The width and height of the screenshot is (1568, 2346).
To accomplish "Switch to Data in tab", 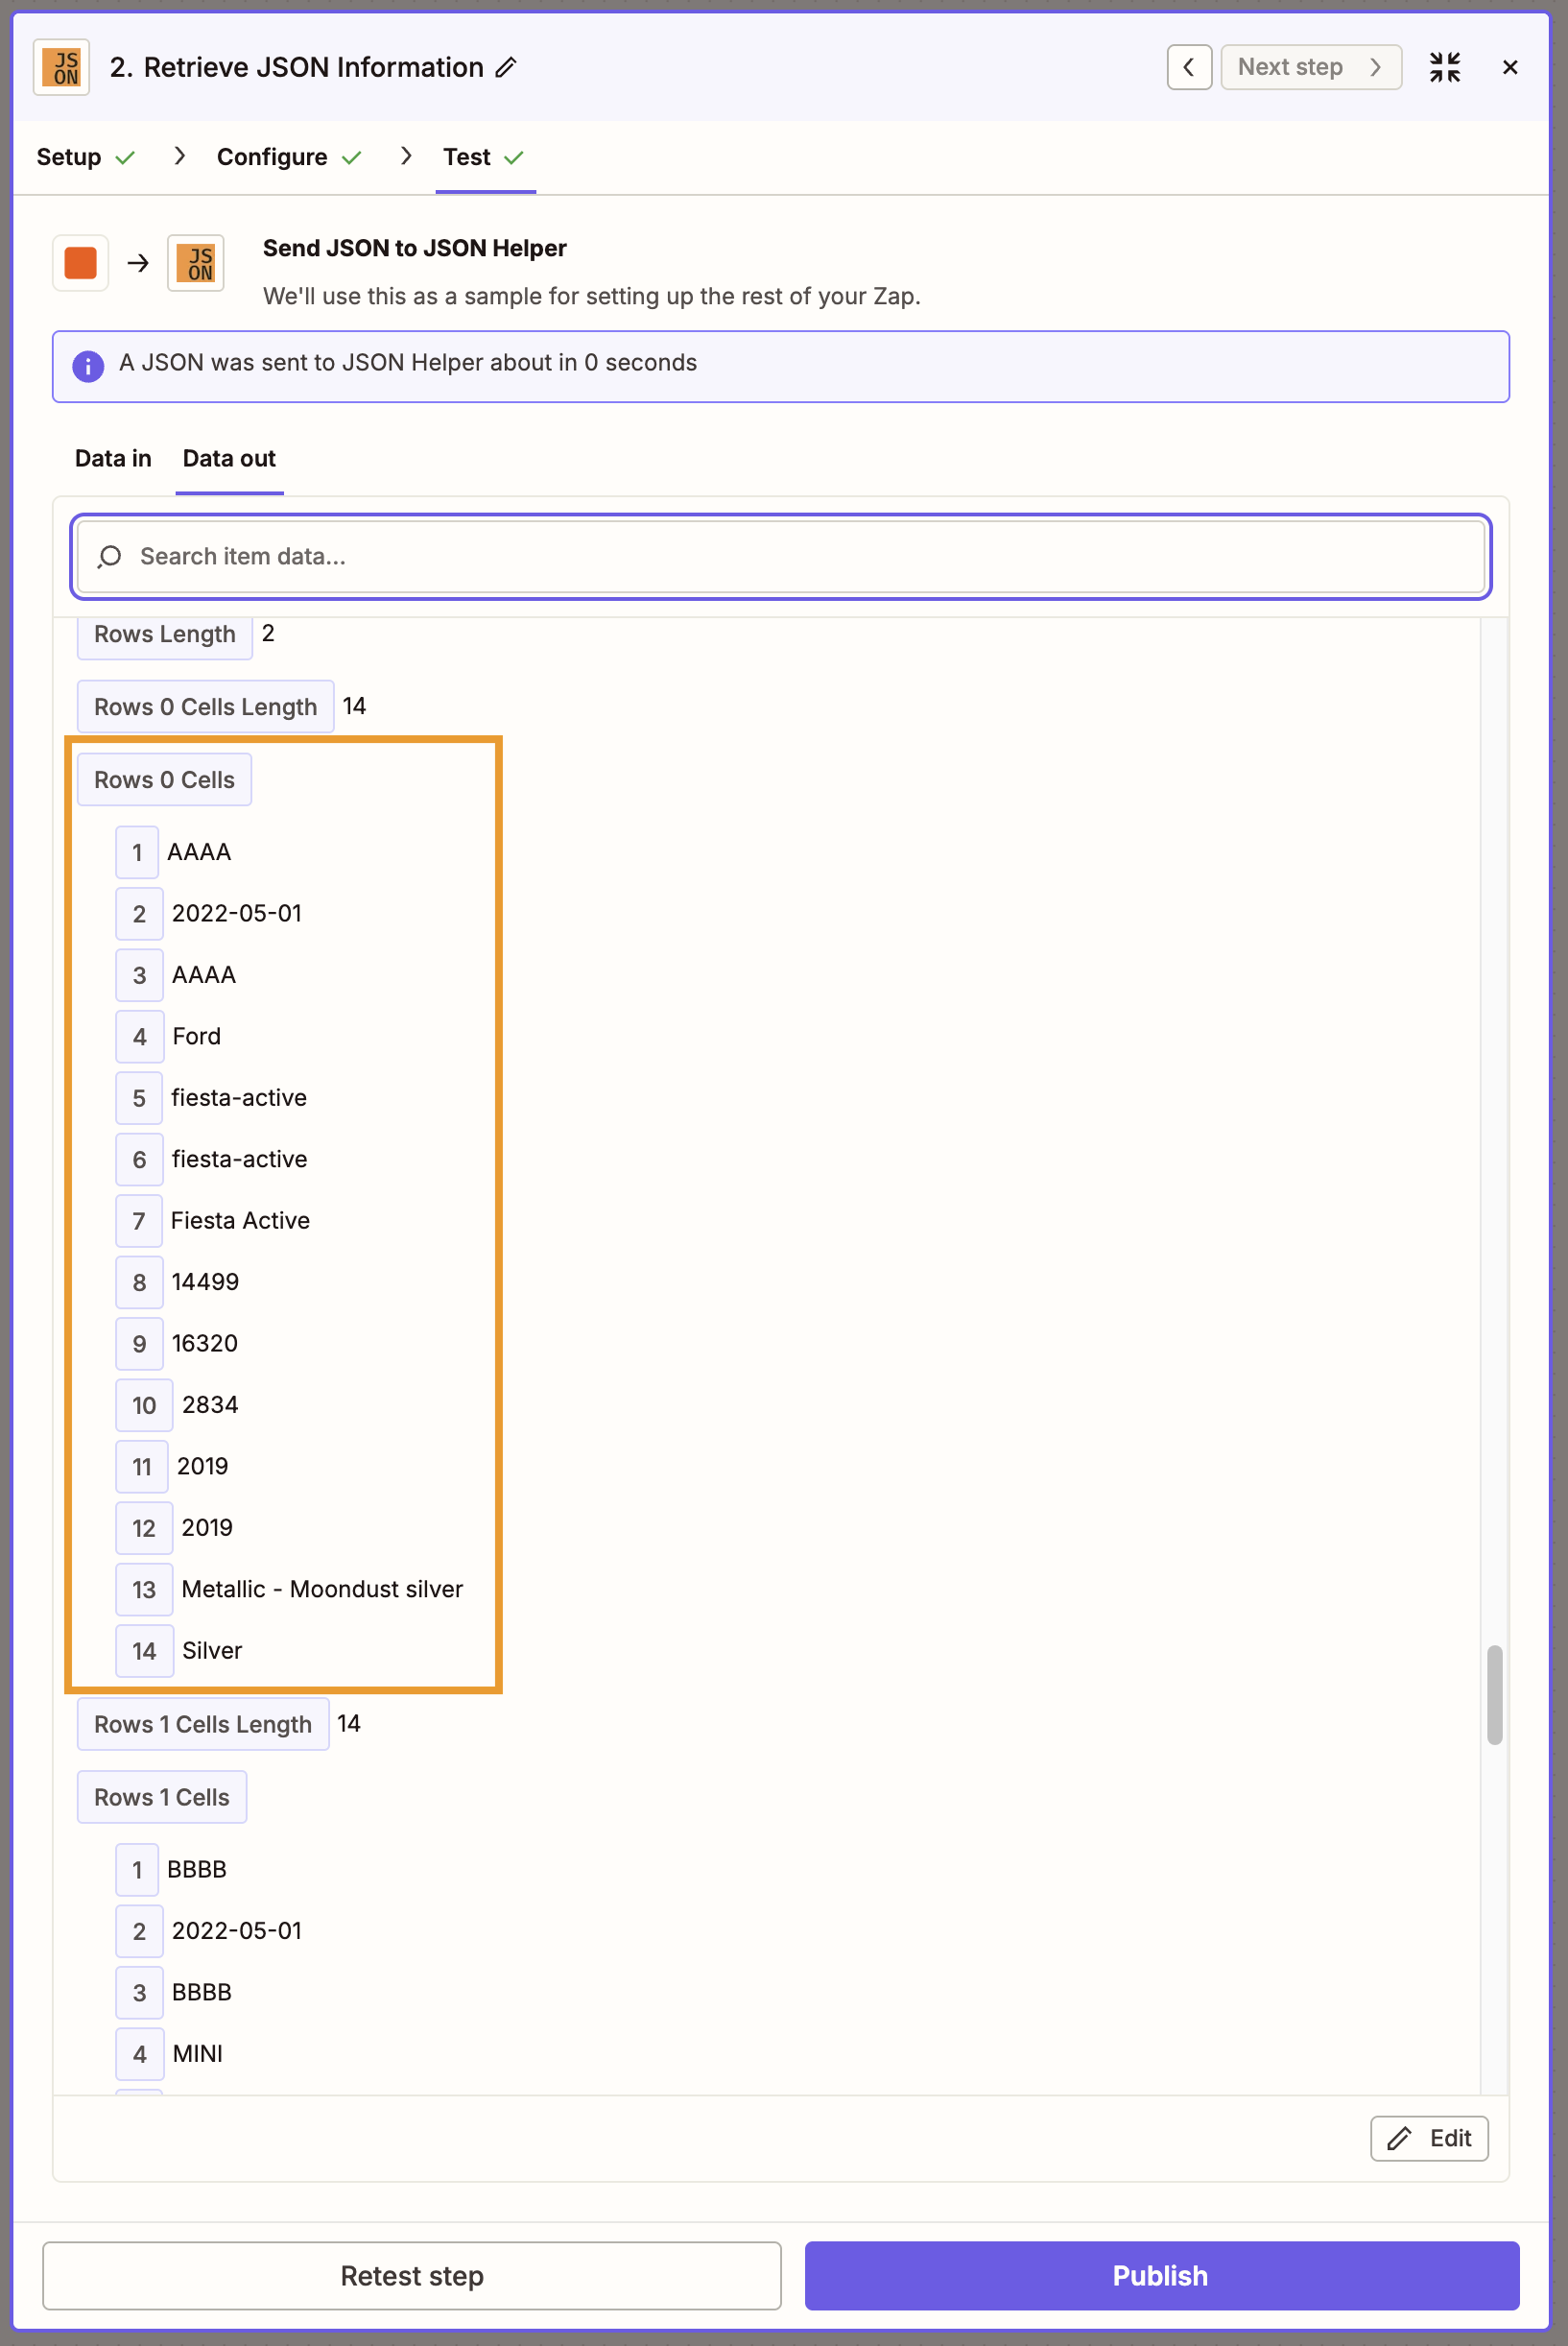I will click(113, 458).
